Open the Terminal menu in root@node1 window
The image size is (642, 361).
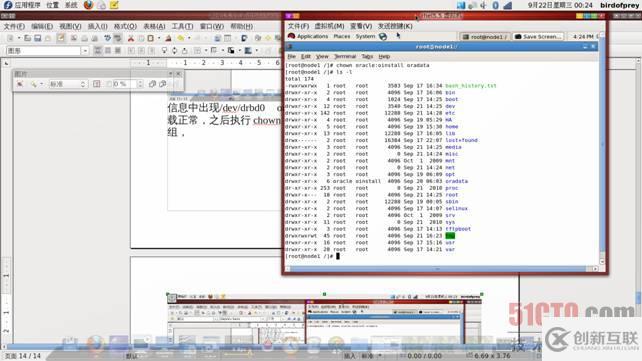pos(345,56)
